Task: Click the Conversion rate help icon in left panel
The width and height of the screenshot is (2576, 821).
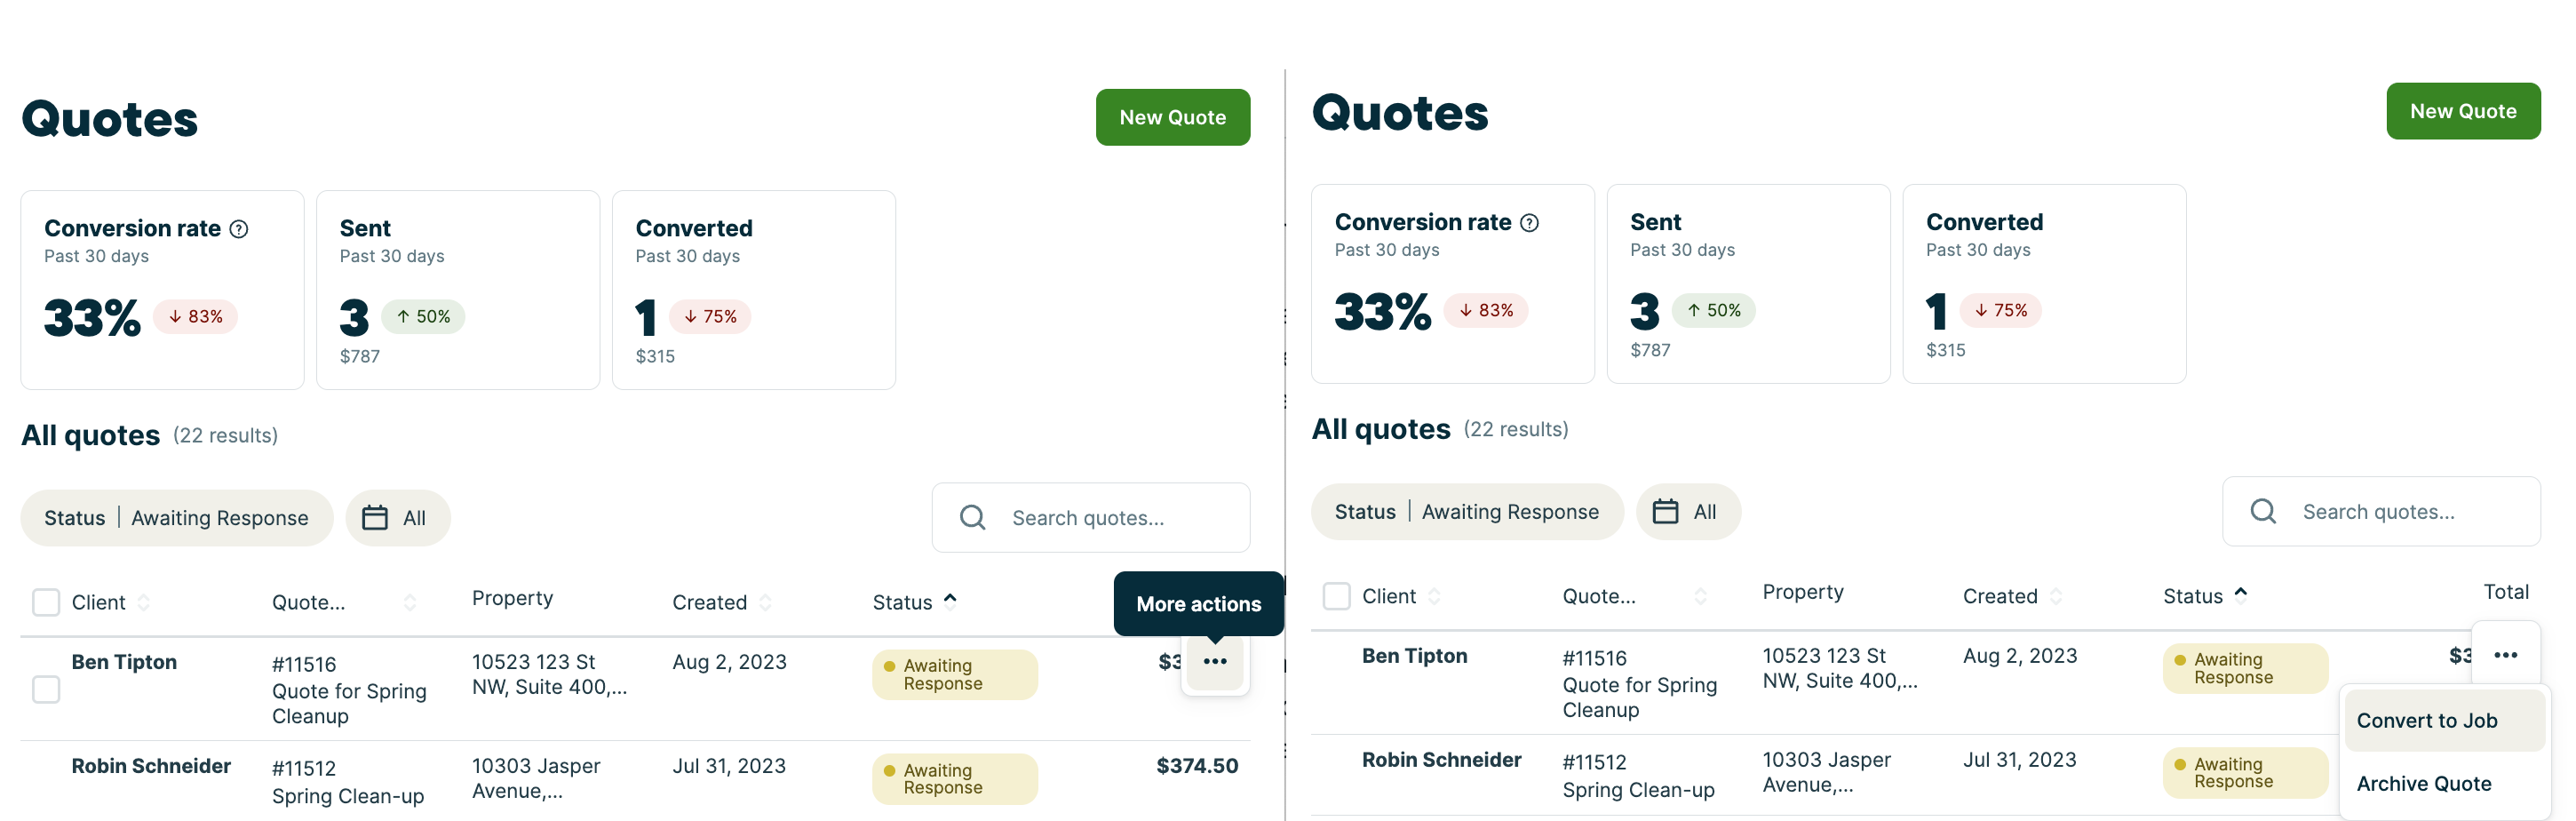Action: coord(239,229)
